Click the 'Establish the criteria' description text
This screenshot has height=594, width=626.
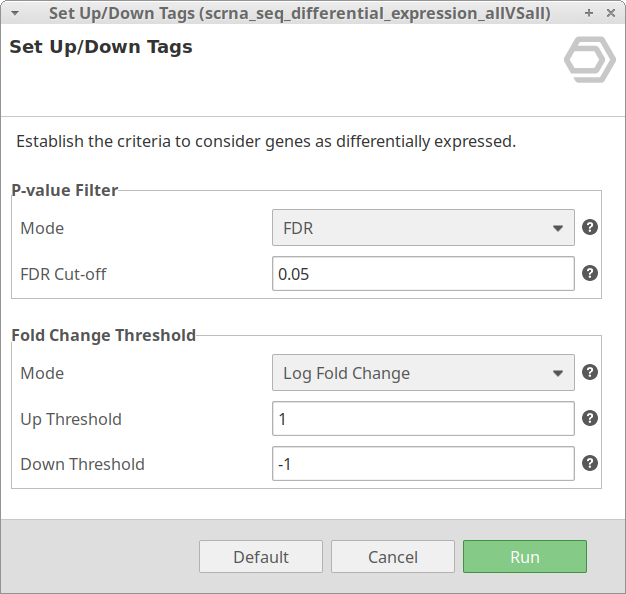(266, 141)
